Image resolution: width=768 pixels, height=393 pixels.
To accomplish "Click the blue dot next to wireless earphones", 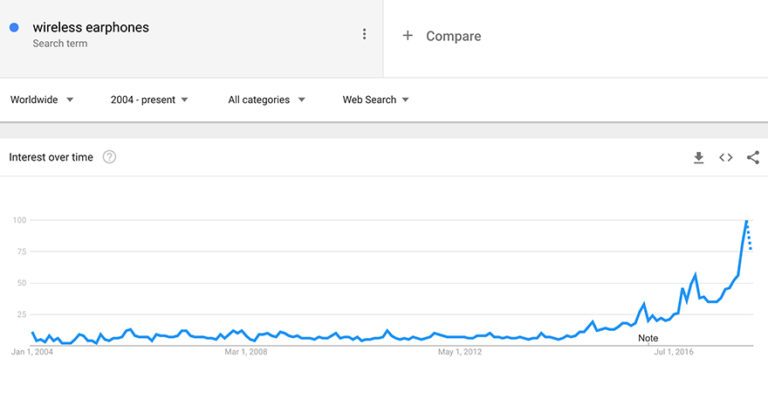I will tap(14, 27).
